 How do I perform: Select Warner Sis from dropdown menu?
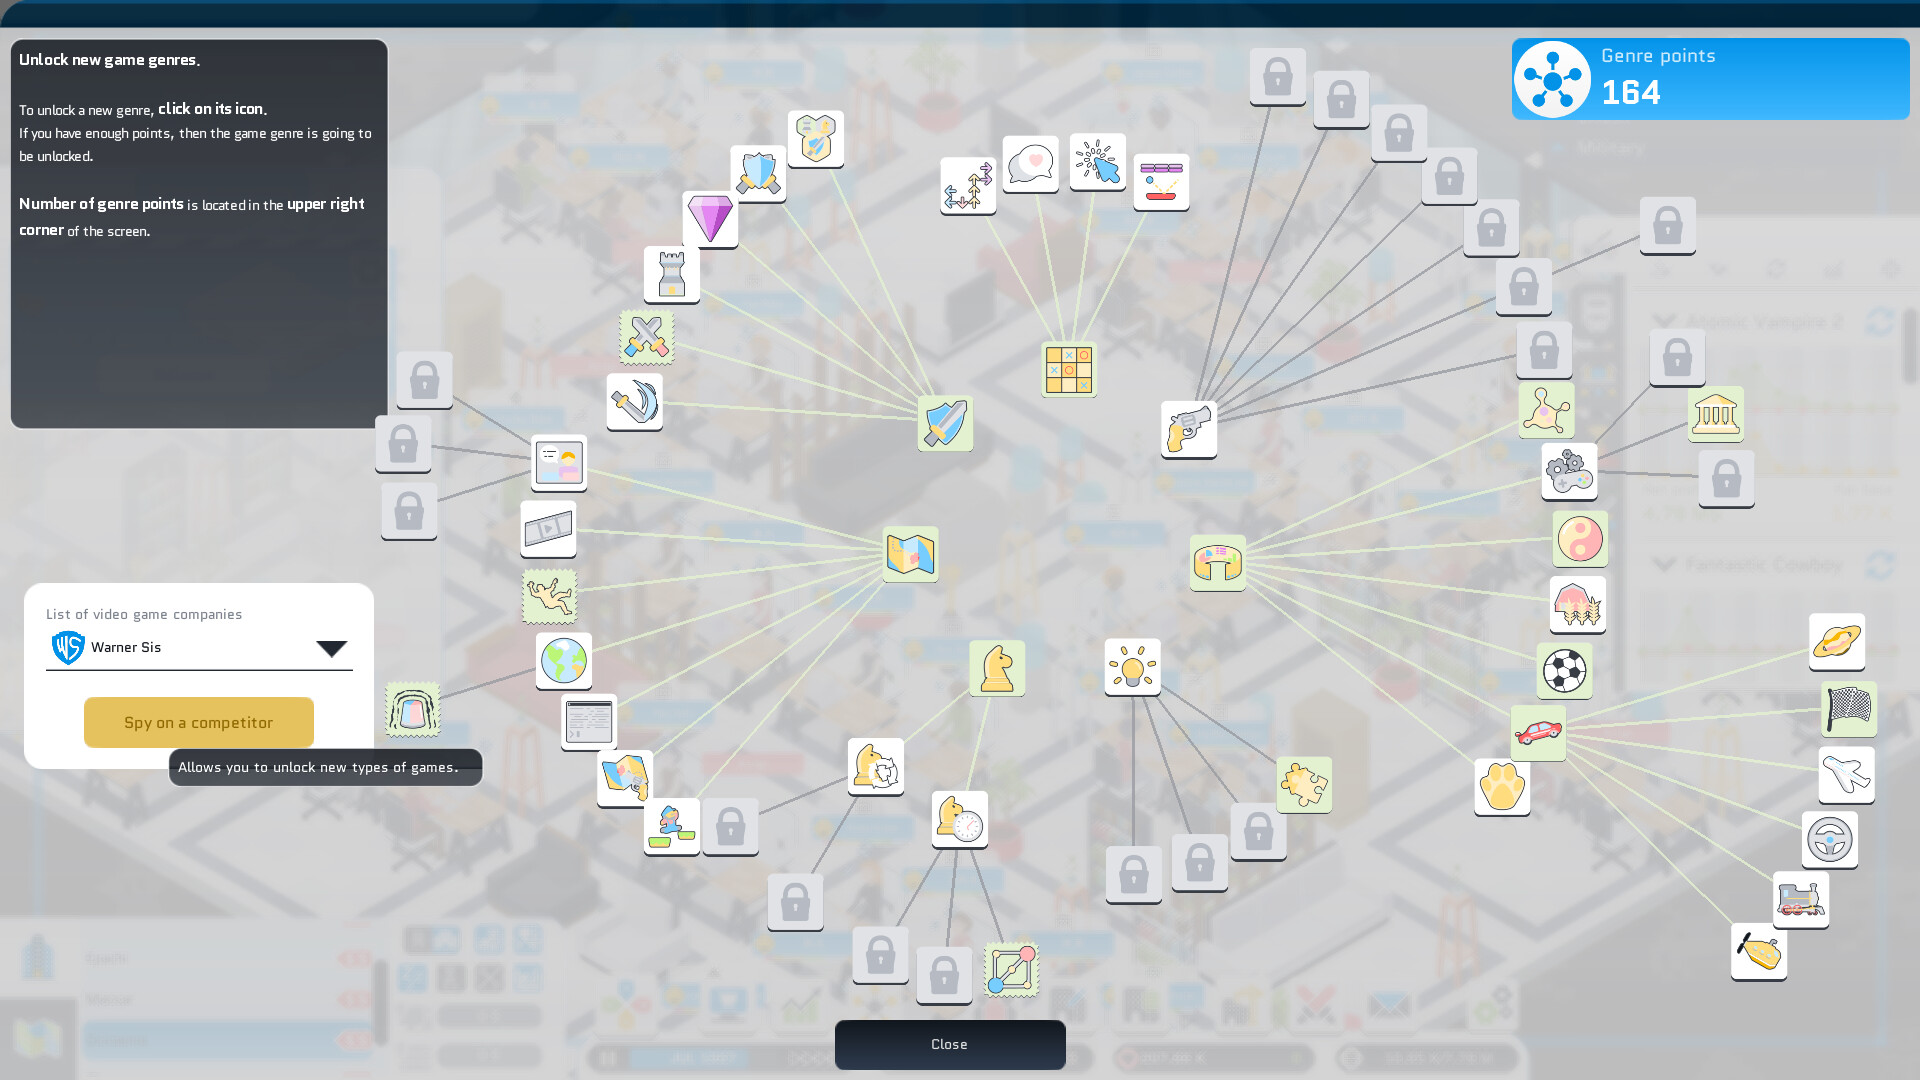pos(198,647)
